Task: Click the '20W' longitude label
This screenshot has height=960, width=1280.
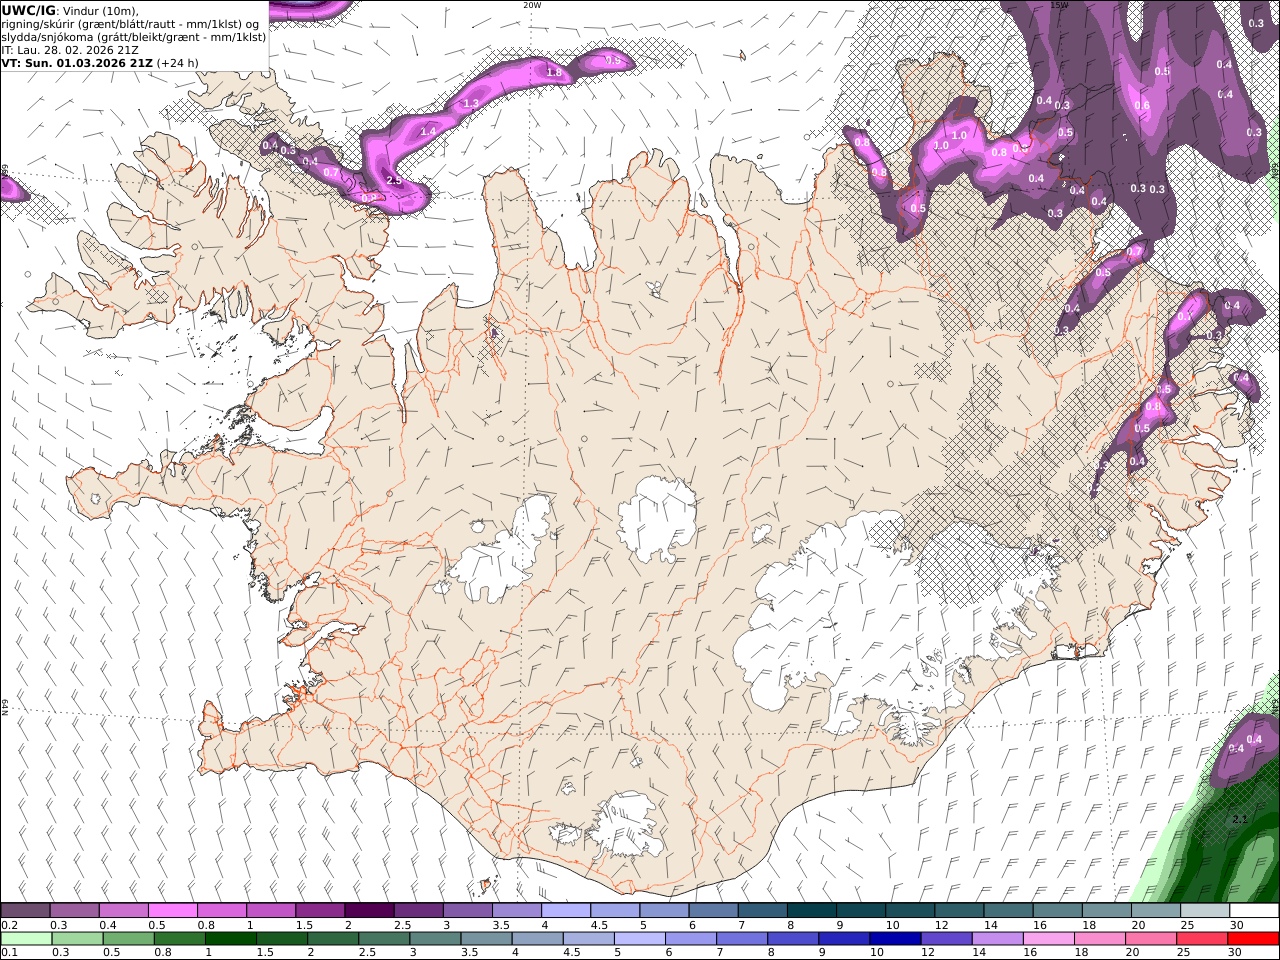Action: [x=532, y=4]
